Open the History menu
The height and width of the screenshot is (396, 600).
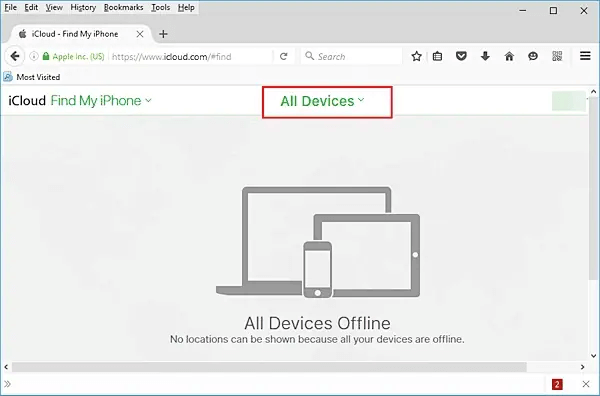click(x=83, y=7)
